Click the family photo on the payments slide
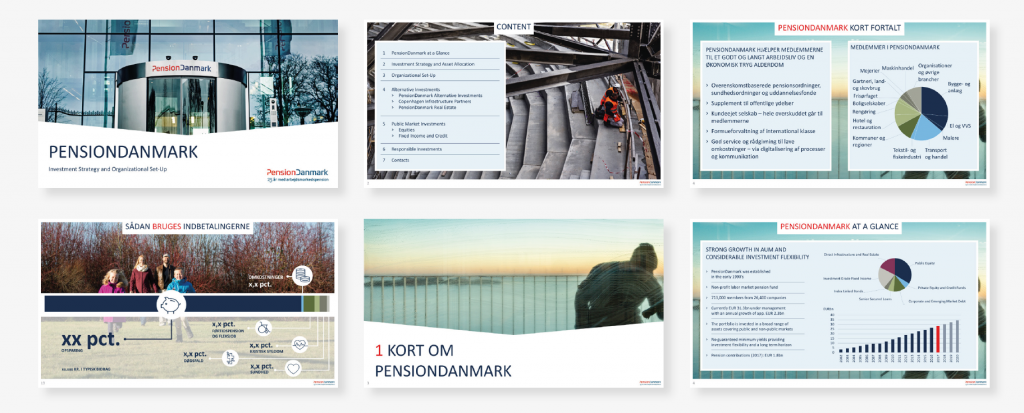The image size is (1024, 413). [187, 257]
